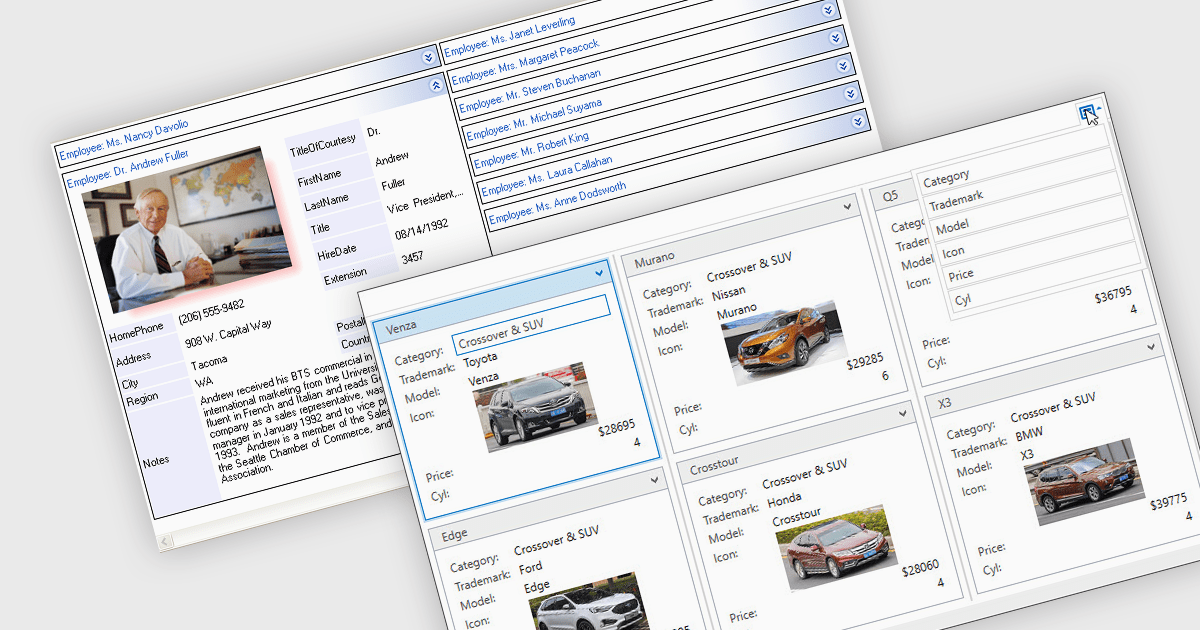Collapse Dr. Andrew Fuller employee card

coord(434,86)
